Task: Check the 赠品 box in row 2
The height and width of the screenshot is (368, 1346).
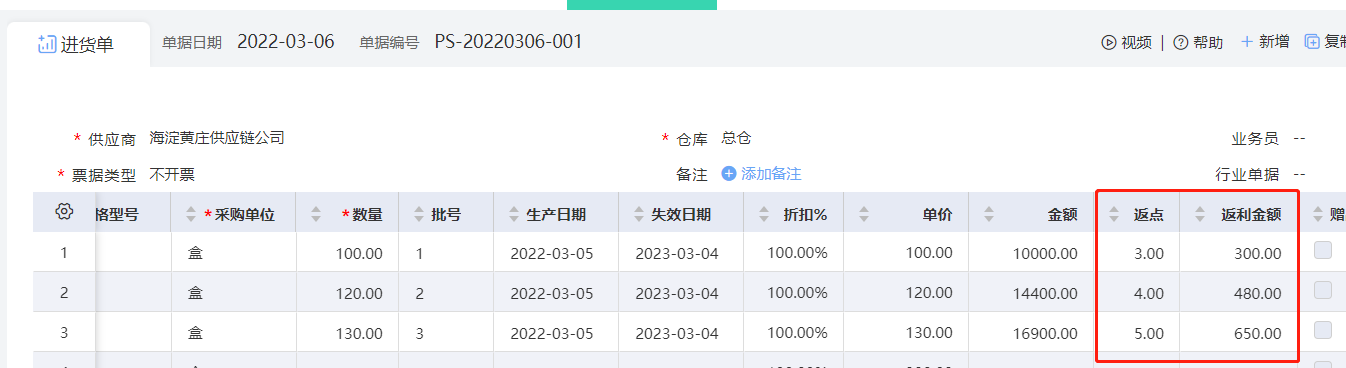Action: pos(1323,290)
